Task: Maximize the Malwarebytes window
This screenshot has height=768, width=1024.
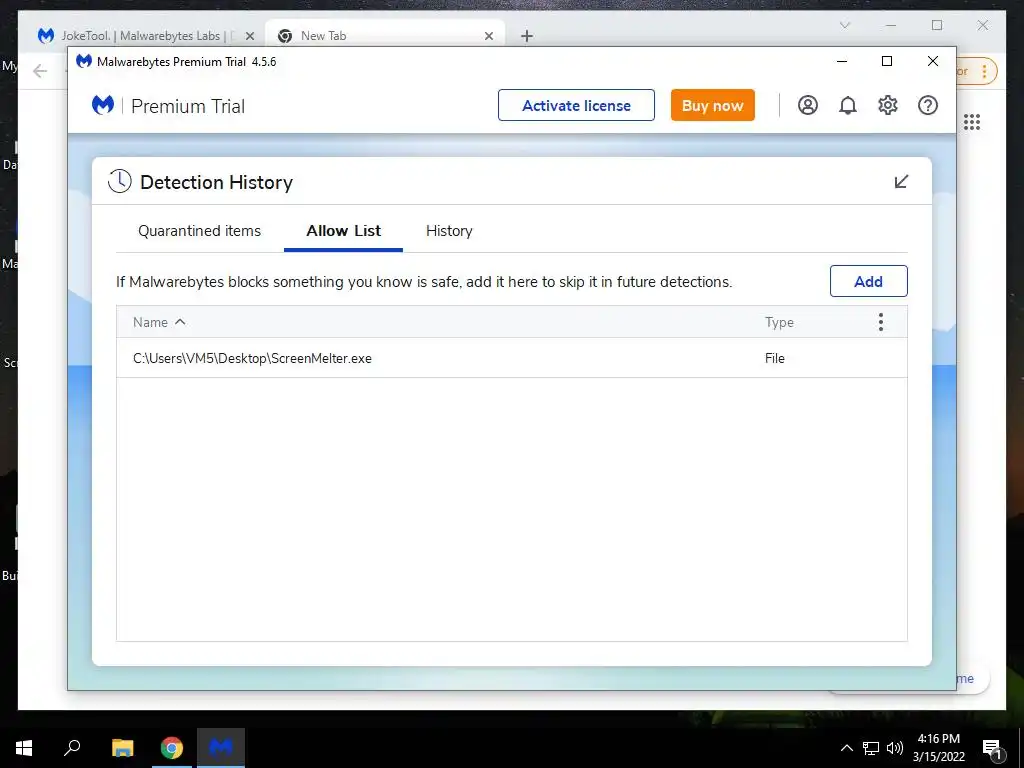Action: click(x=887, y=61)
